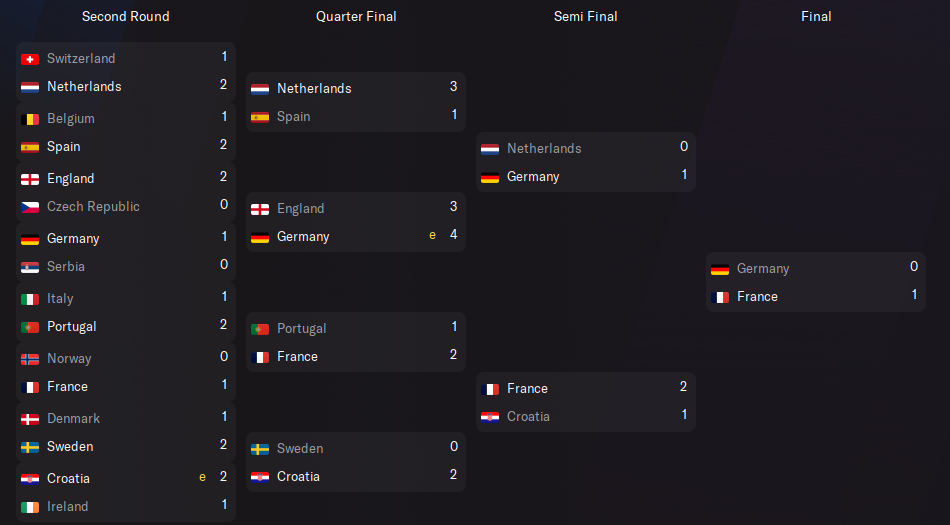The height and width of the screenshot is (525, 950).
Task: Click the Italy flag icon
Action: pos(30,299)
